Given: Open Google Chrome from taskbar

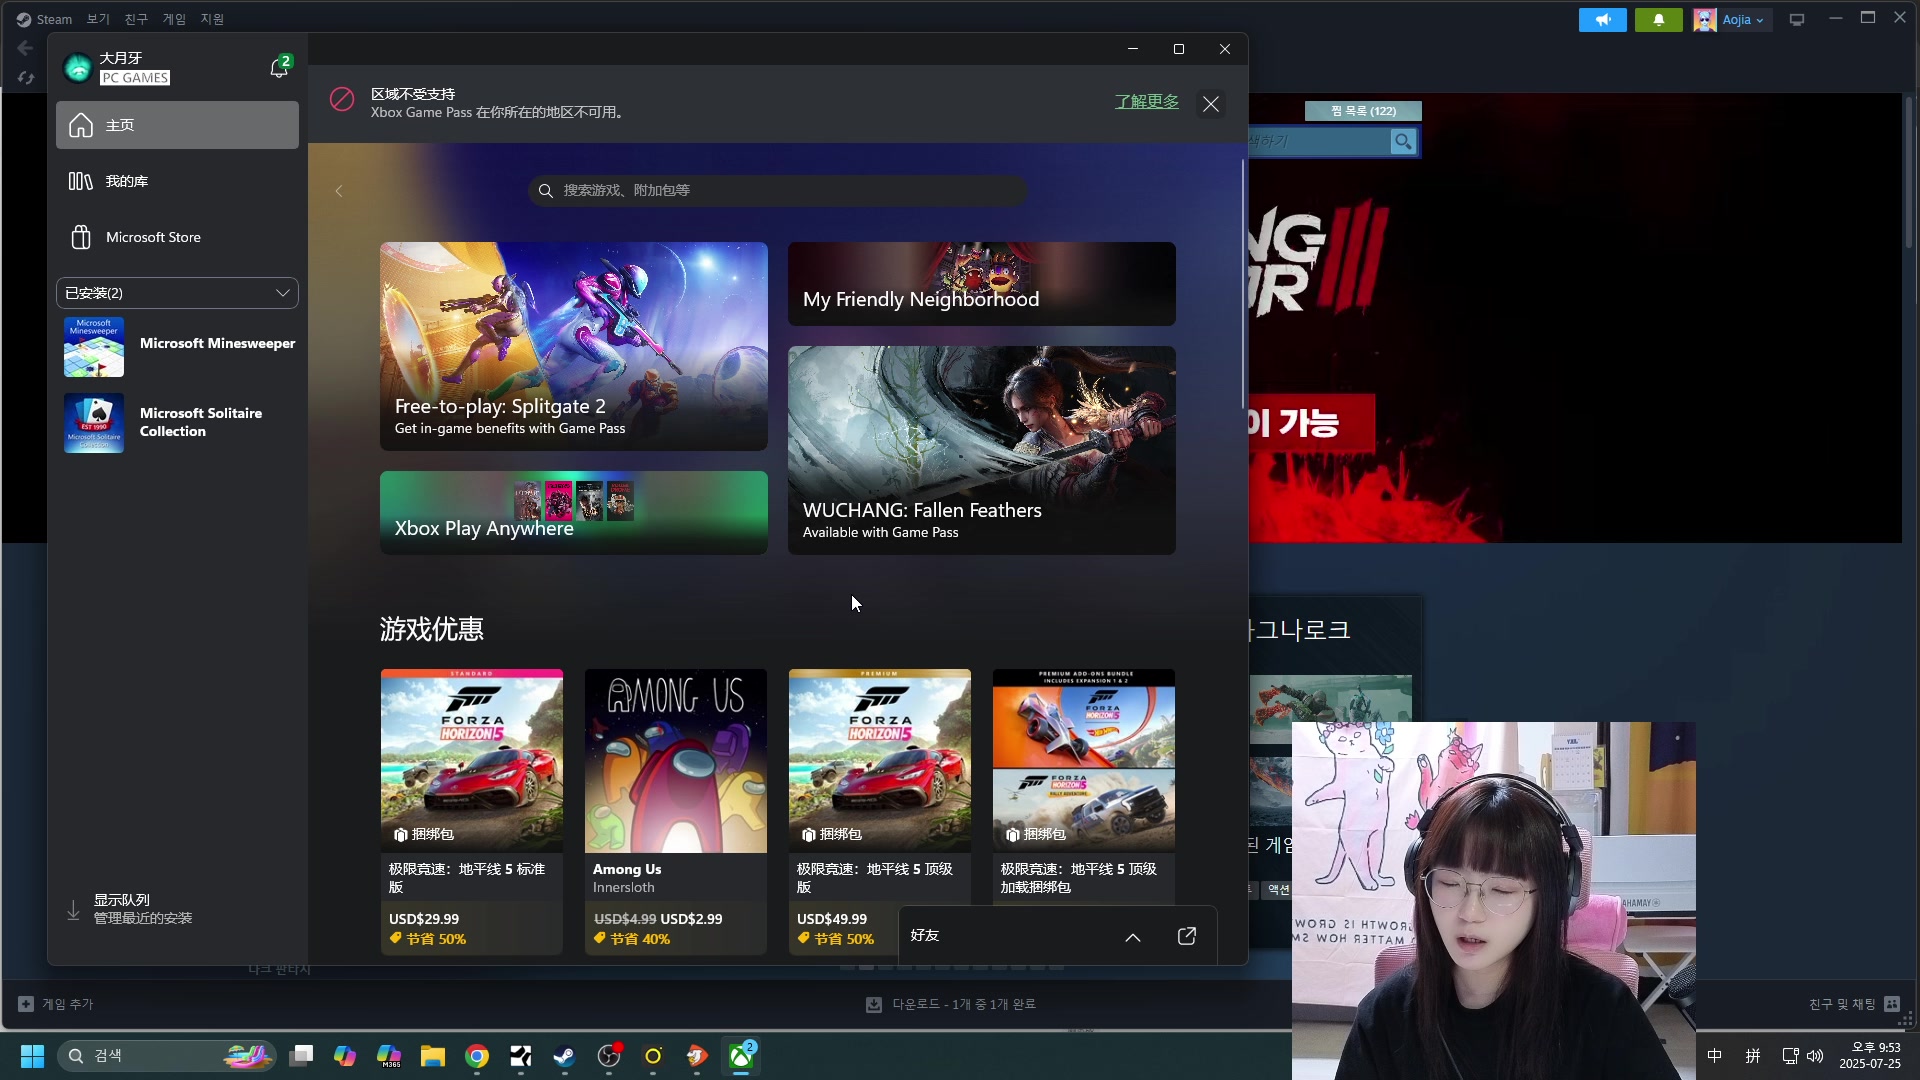Looking at the screenshot, I should pos(477,1056).
